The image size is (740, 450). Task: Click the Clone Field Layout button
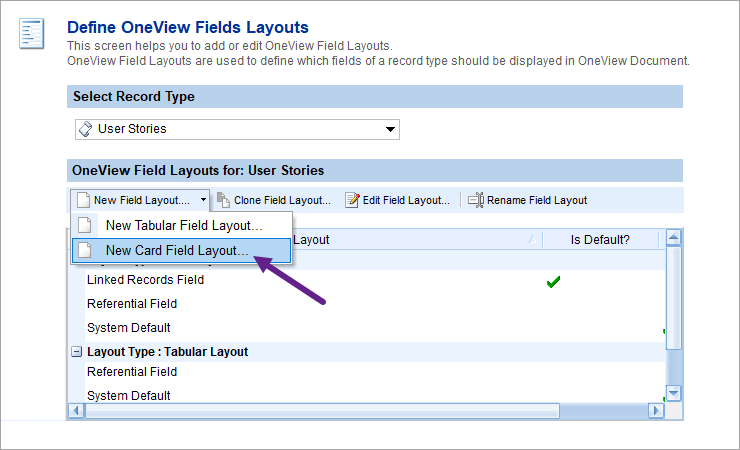274,200
